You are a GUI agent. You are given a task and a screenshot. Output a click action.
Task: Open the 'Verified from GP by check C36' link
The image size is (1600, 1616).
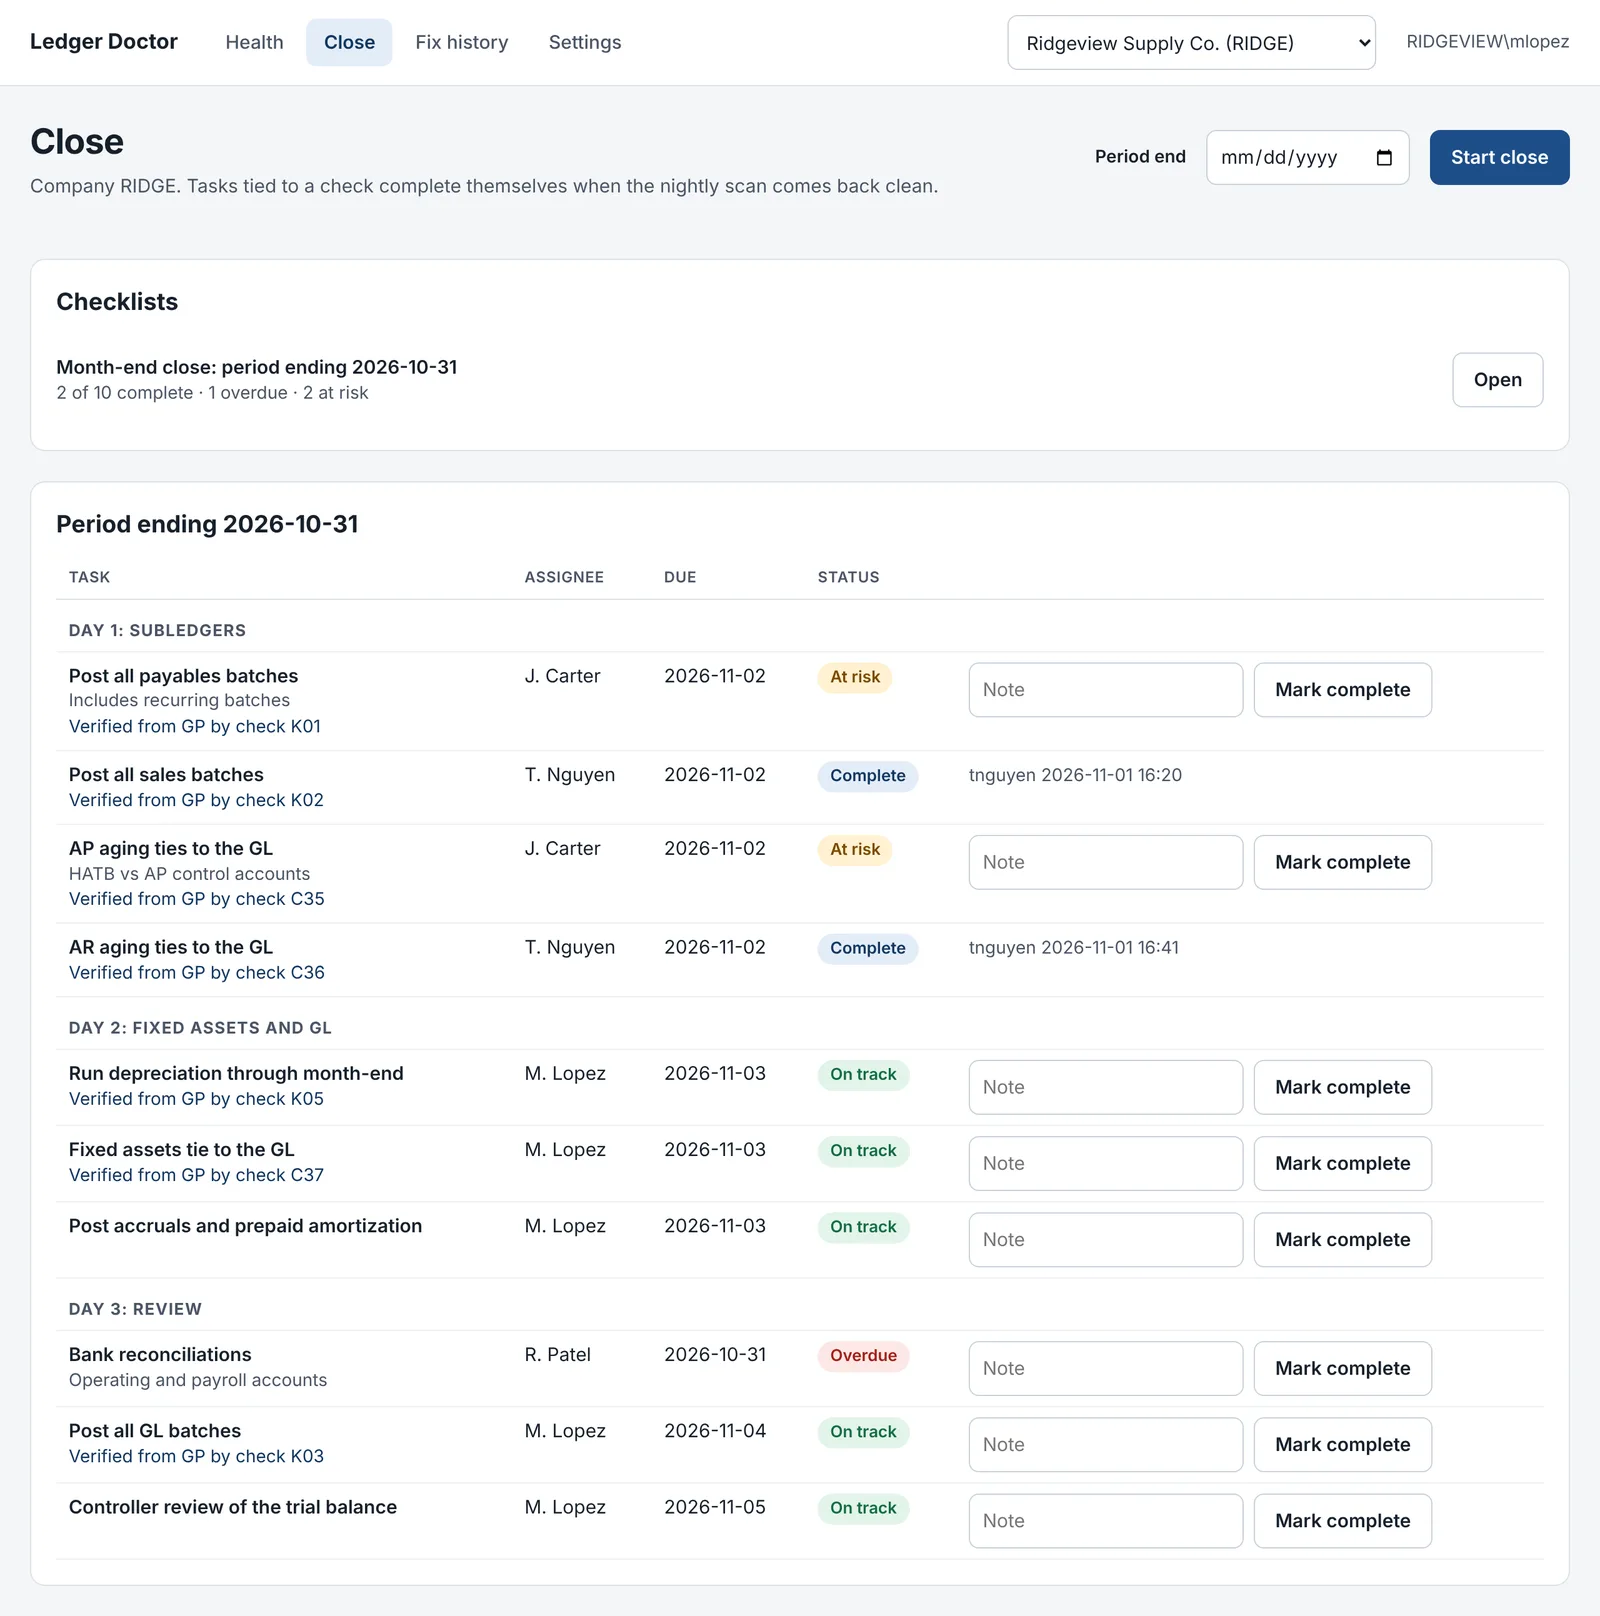pyautogui.click(x=197, y=972)
